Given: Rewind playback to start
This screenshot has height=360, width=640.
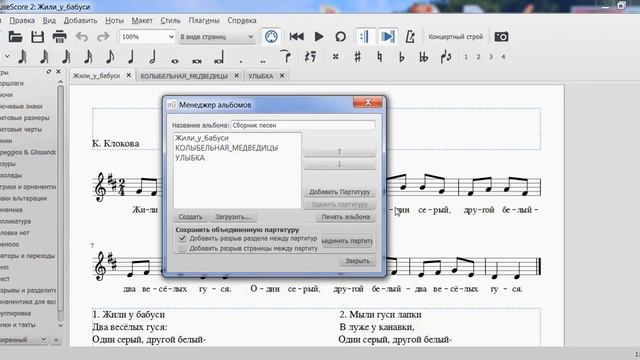Looking at the screenshot, I should pos(296,37).
